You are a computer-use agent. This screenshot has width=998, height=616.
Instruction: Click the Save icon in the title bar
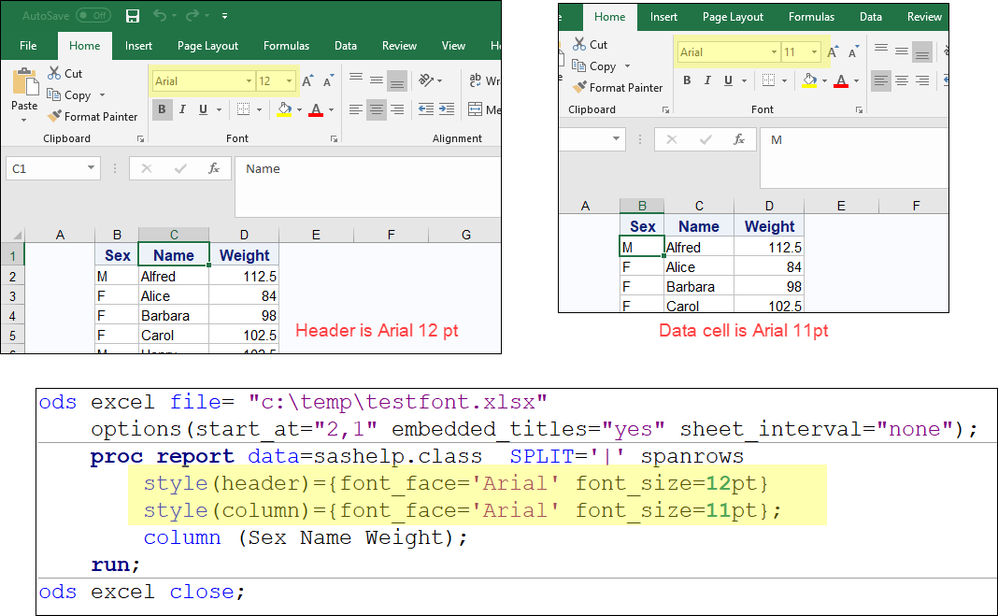point(133,16)
